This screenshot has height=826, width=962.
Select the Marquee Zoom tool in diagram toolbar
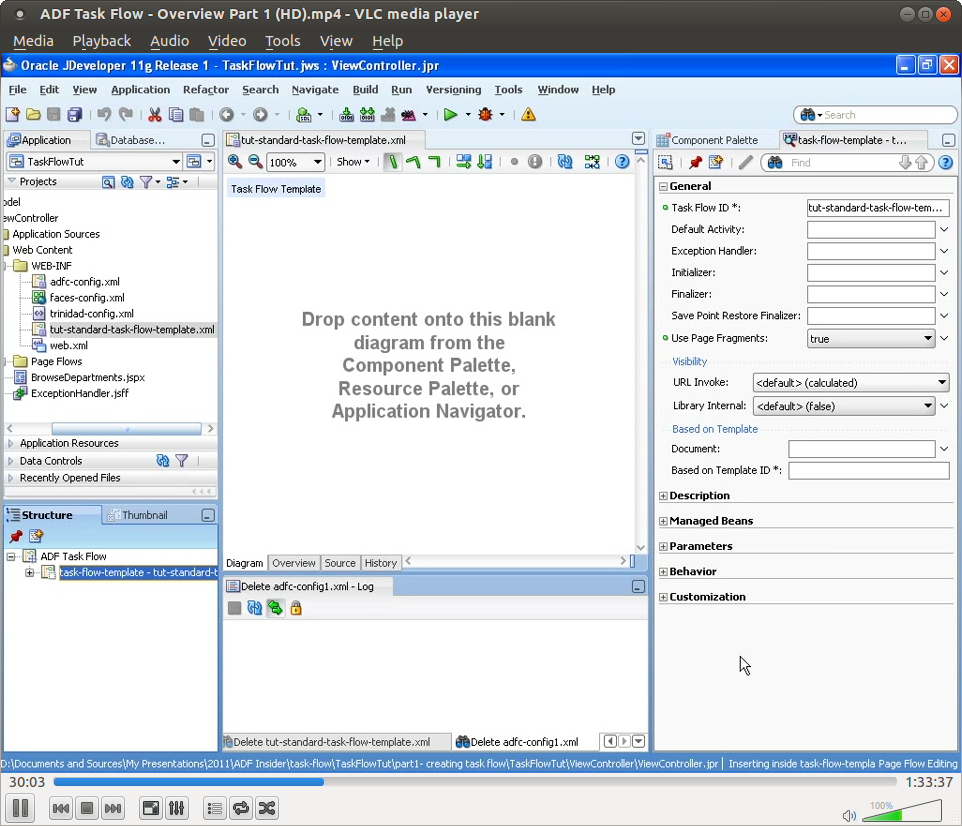[x=253, y=161]
